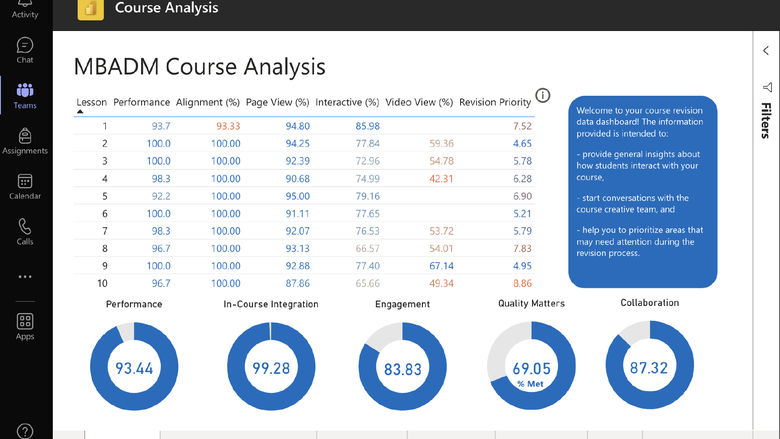The image size is (780, 439).
Task: Click Lesson 5 page view 95.00
Action: click(x=297, y=196)
